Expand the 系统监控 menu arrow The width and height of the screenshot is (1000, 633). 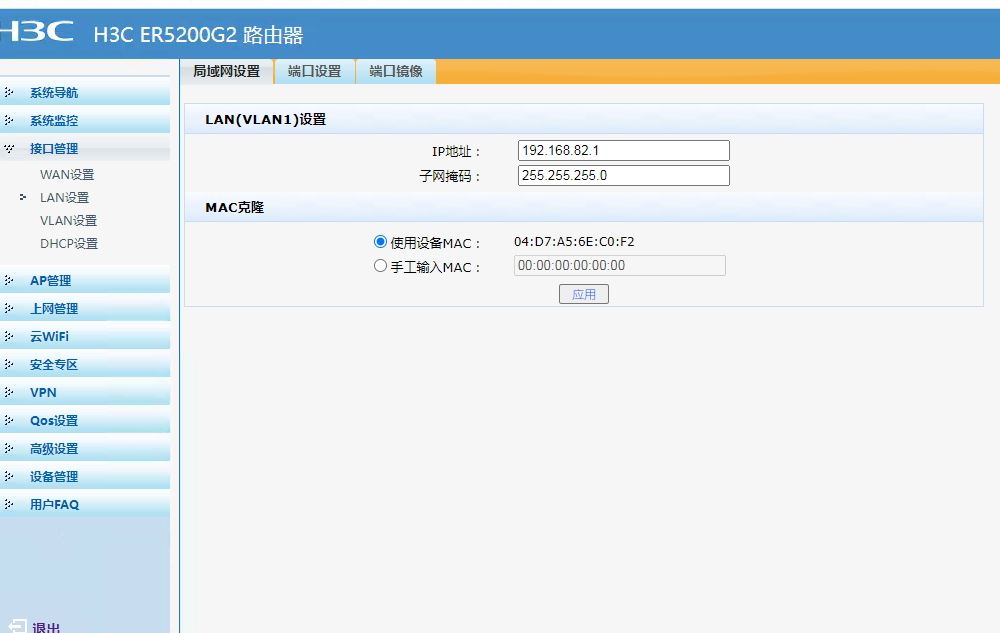point(9,120)
